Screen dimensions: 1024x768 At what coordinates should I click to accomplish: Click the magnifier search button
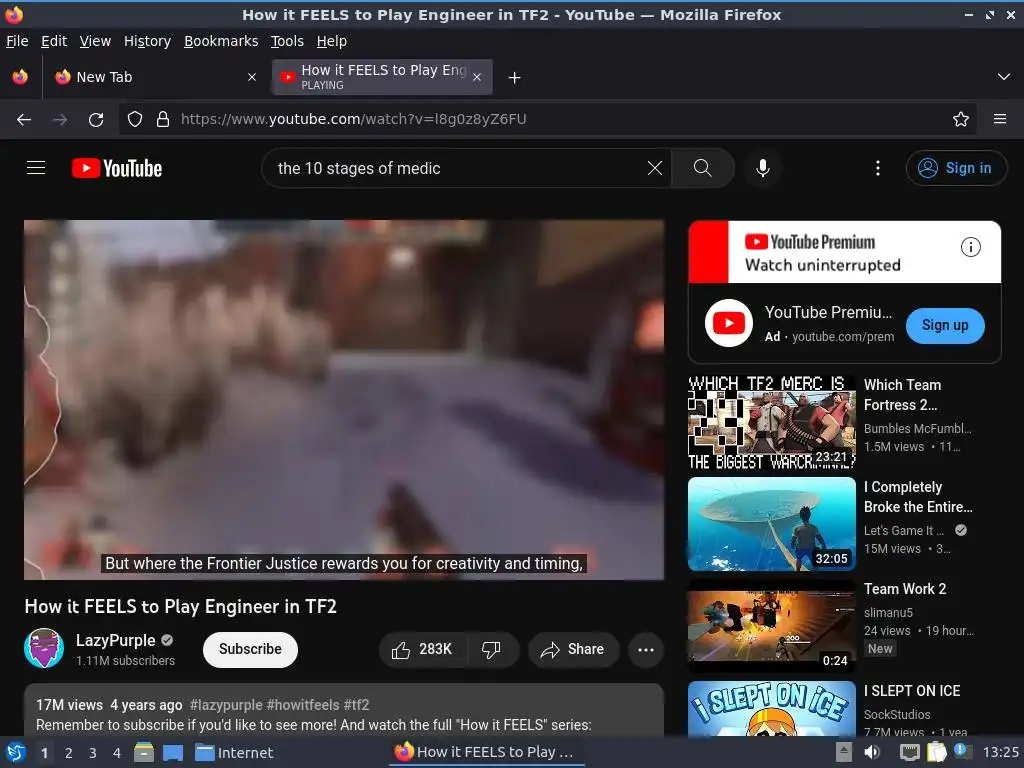coord(703,168)
